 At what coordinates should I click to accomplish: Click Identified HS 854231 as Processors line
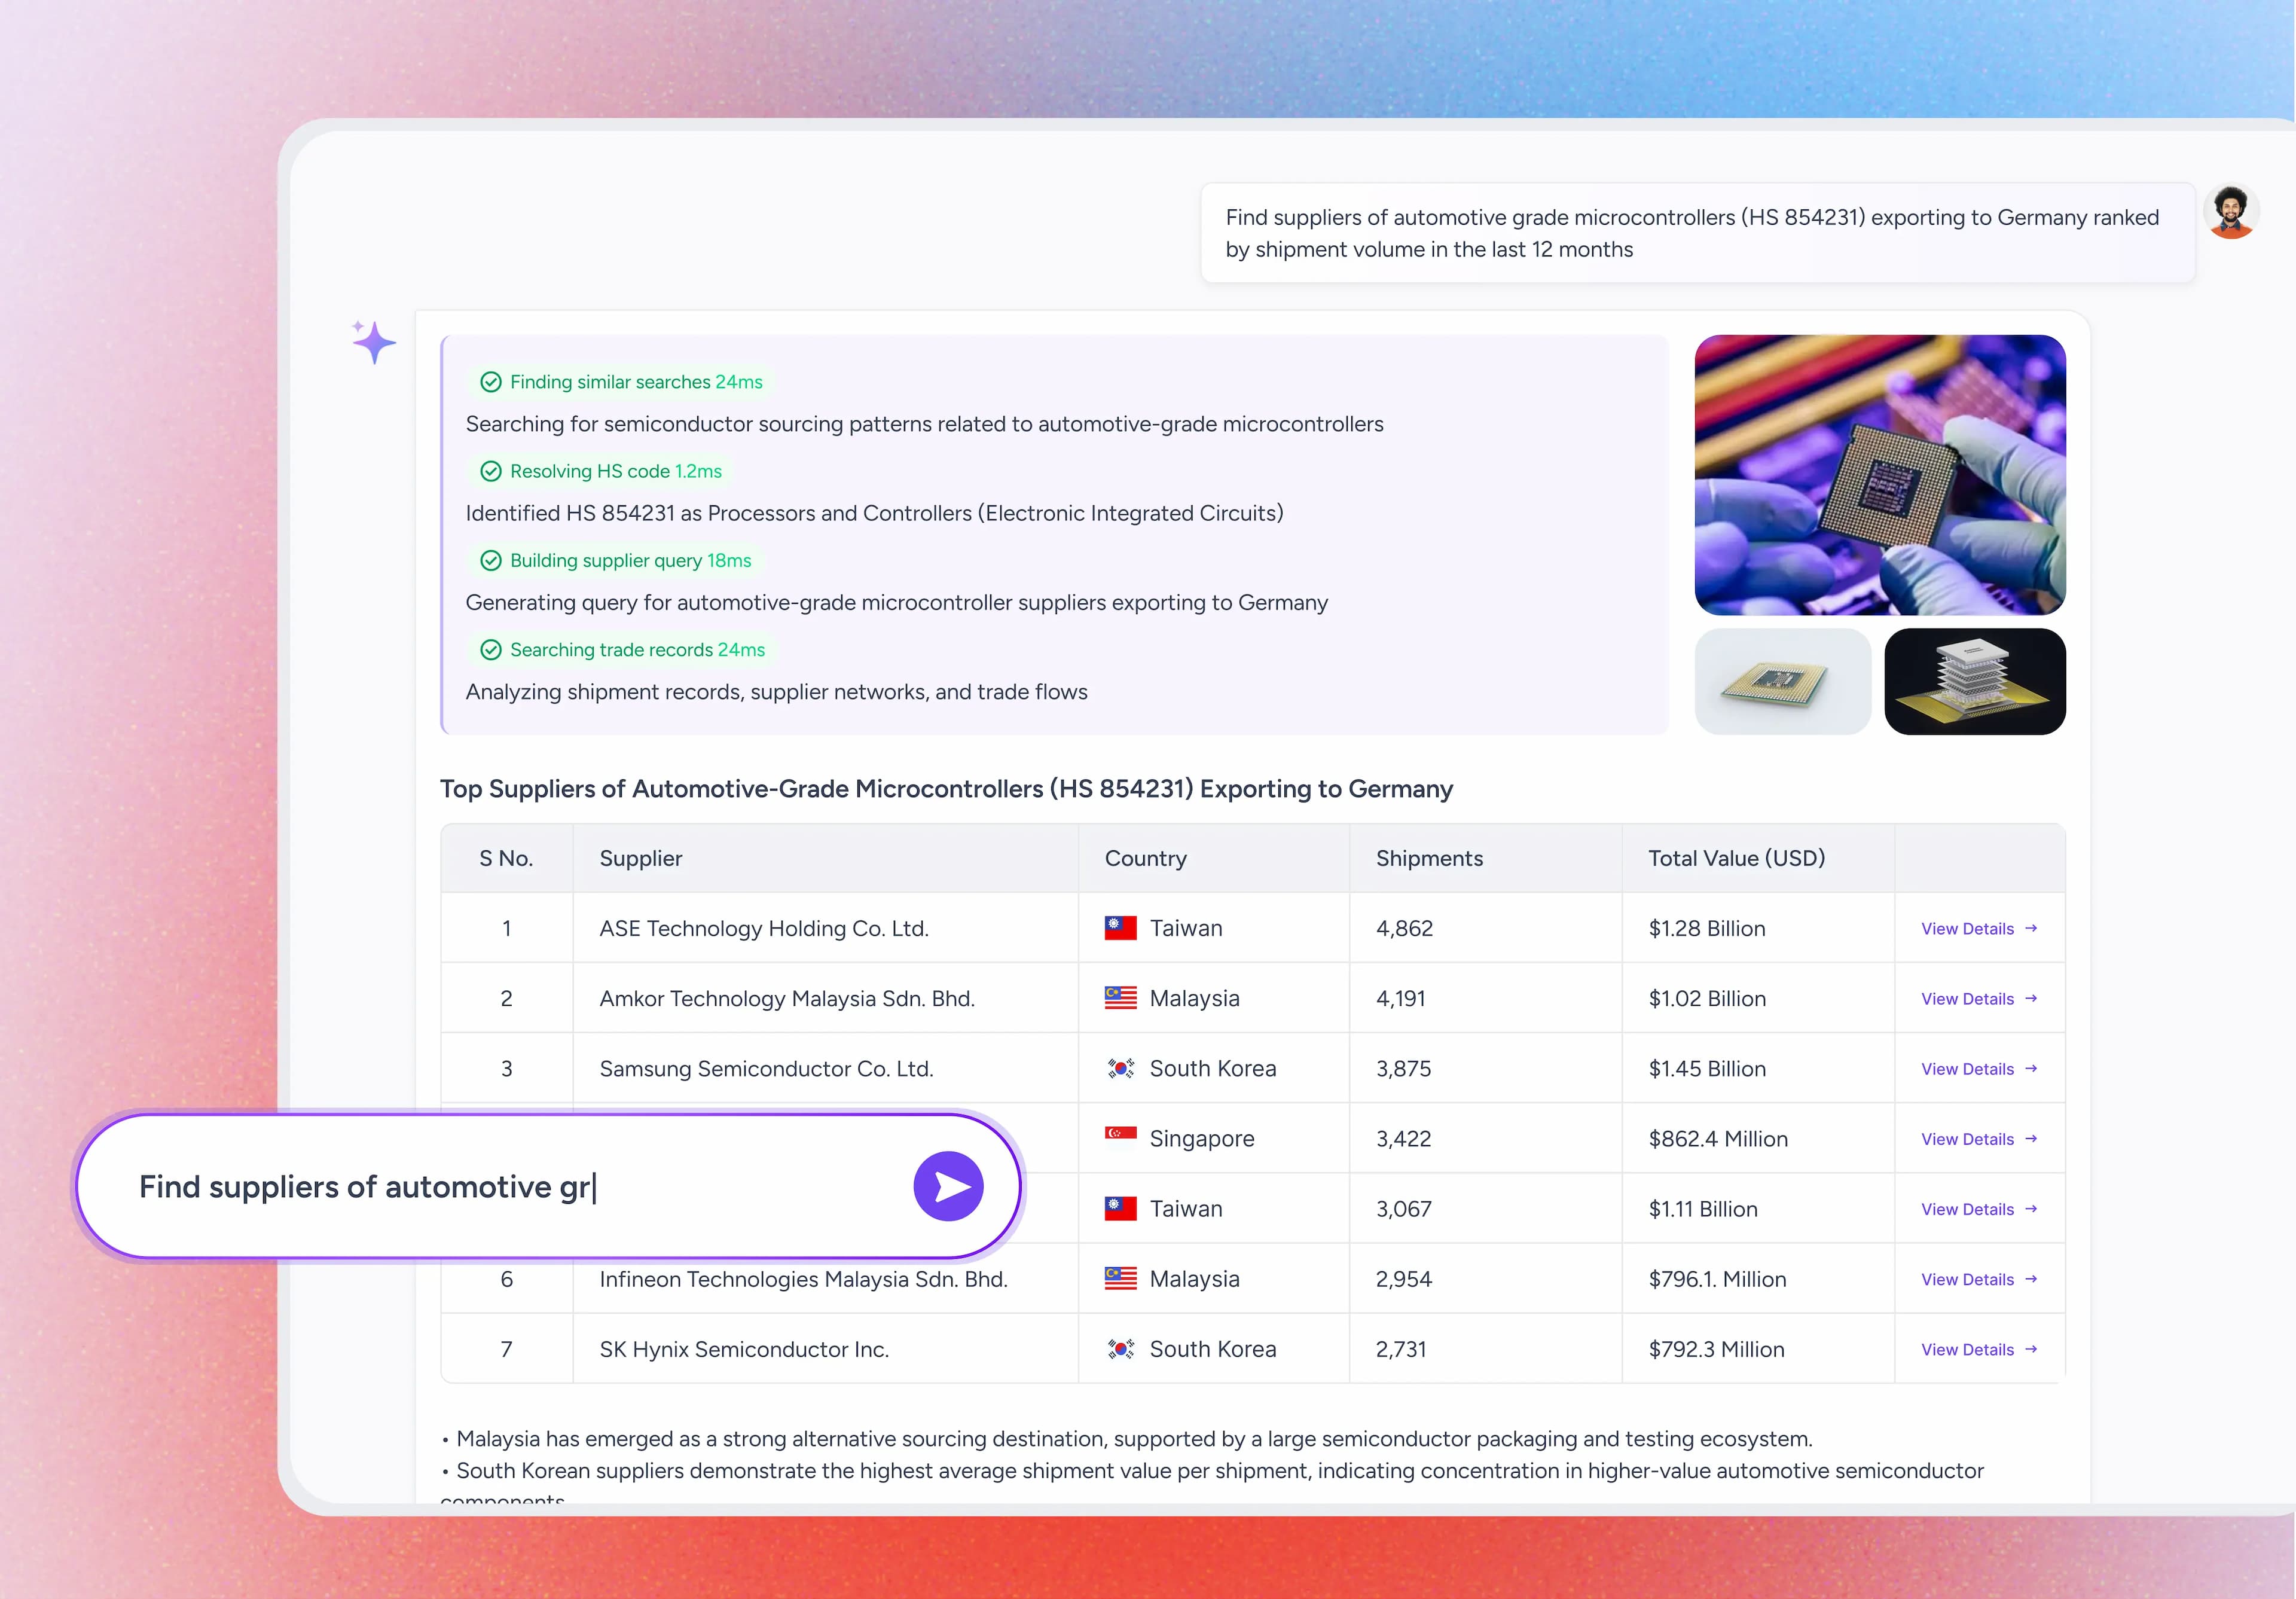(874, 513)
